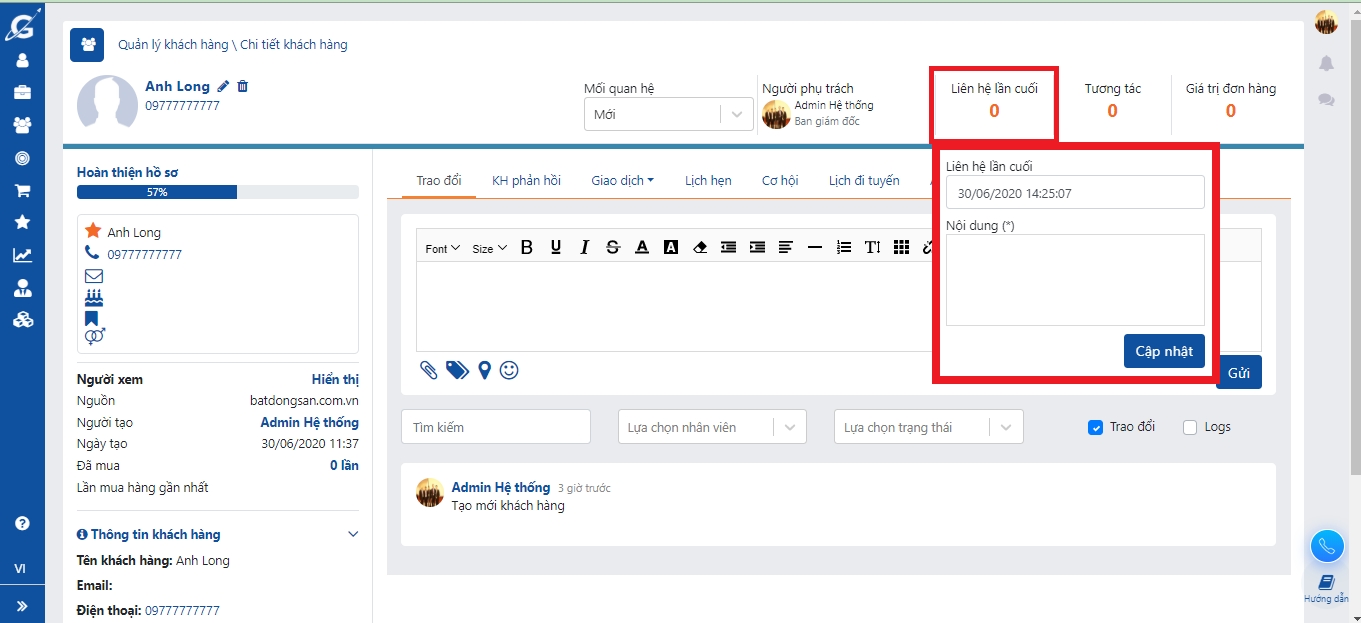Open the emoji smiley picker

(x=509, y=371)
